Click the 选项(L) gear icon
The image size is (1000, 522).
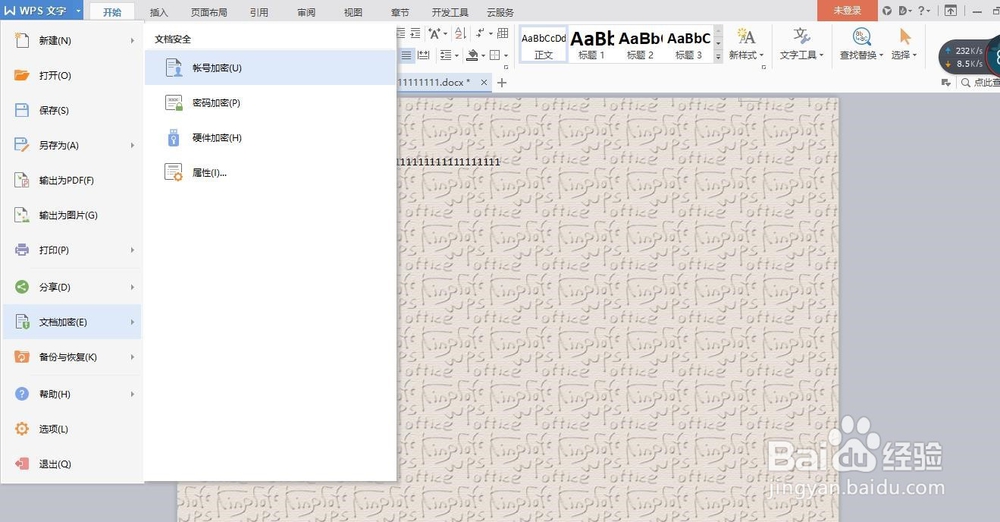click(22, 429)
